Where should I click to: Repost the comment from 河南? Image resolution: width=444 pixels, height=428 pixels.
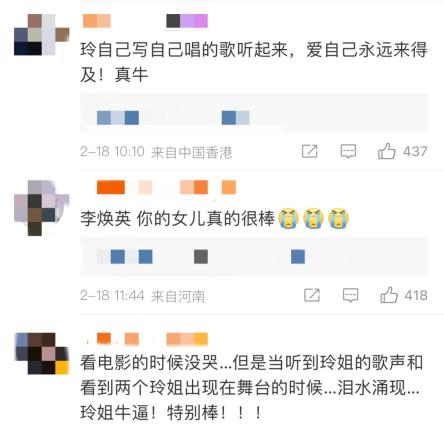coord(312,295)
